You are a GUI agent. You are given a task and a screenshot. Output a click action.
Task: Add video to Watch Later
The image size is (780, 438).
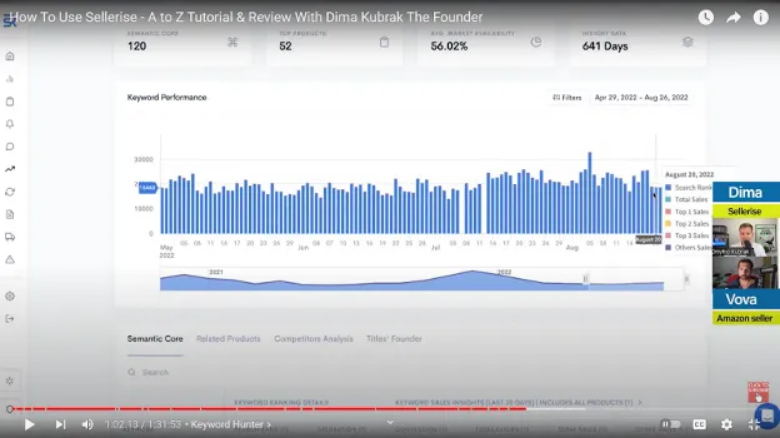click(706, 17)
